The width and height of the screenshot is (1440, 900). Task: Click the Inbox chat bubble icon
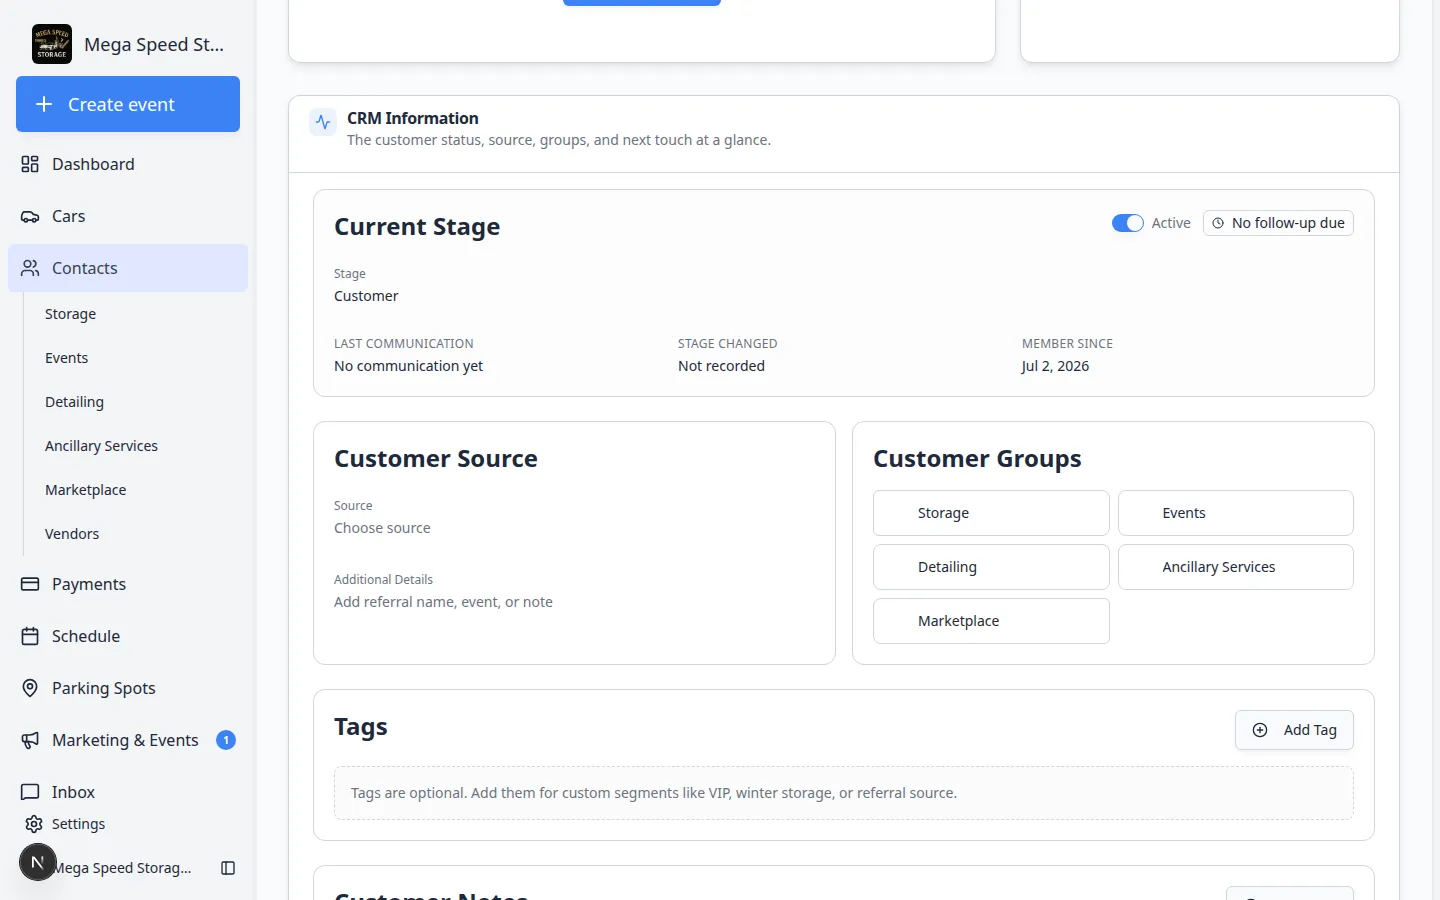tap(30, 792)
